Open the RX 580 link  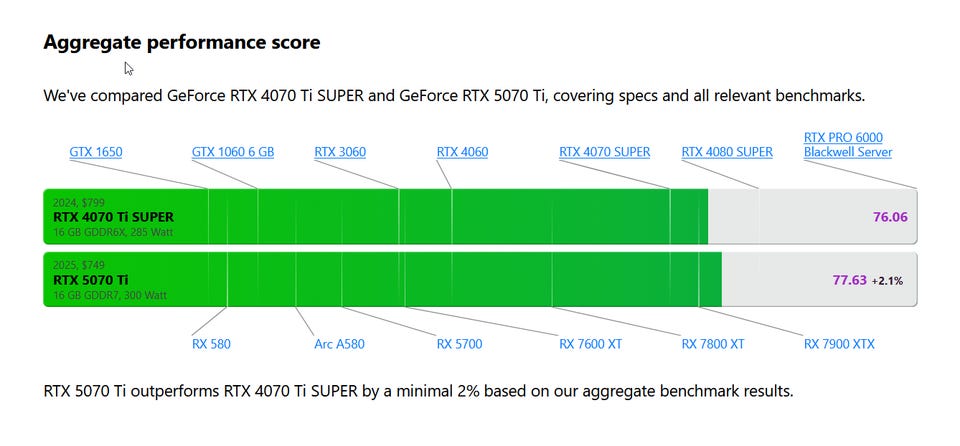pos(211,344)
